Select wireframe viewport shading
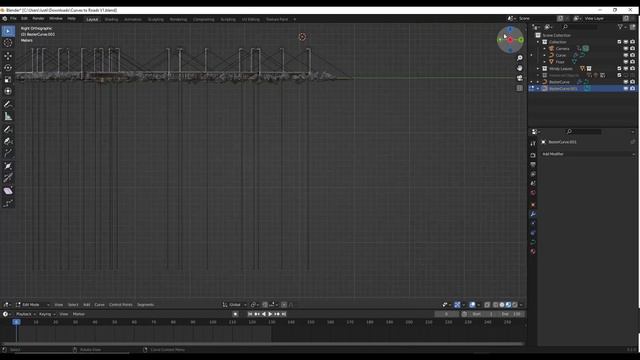This screenshot has width=640, height=360. (x=496, y=305)
